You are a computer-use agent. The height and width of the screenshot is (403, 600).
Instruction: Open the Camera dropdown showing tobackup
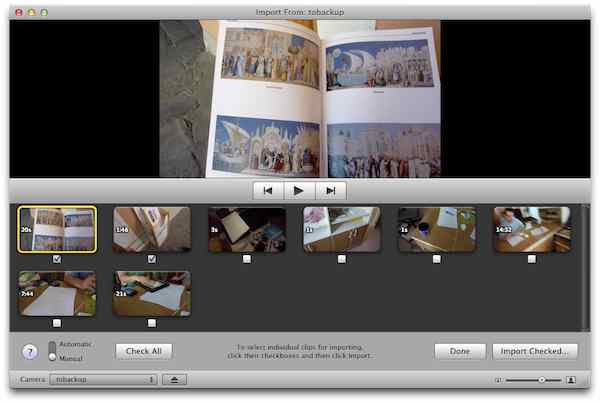[x=103, y=380]
